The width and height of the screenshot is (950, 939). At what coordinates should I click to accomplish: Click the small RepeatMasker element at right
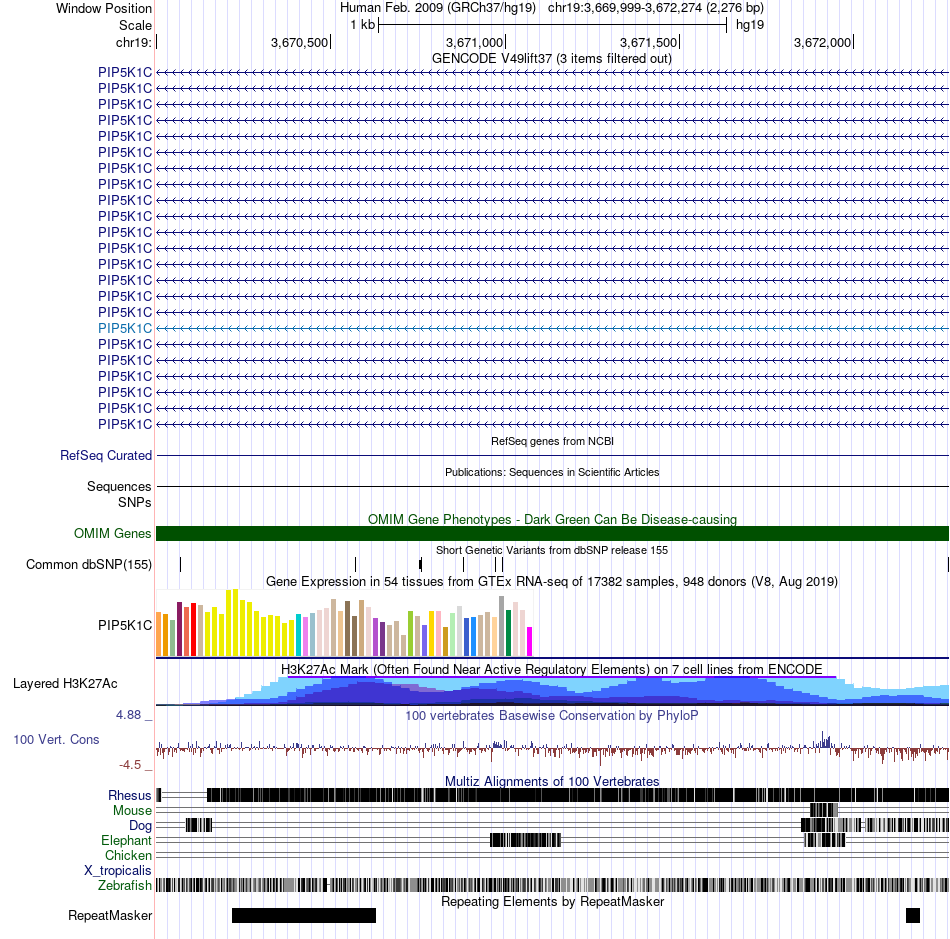(912, 915)
